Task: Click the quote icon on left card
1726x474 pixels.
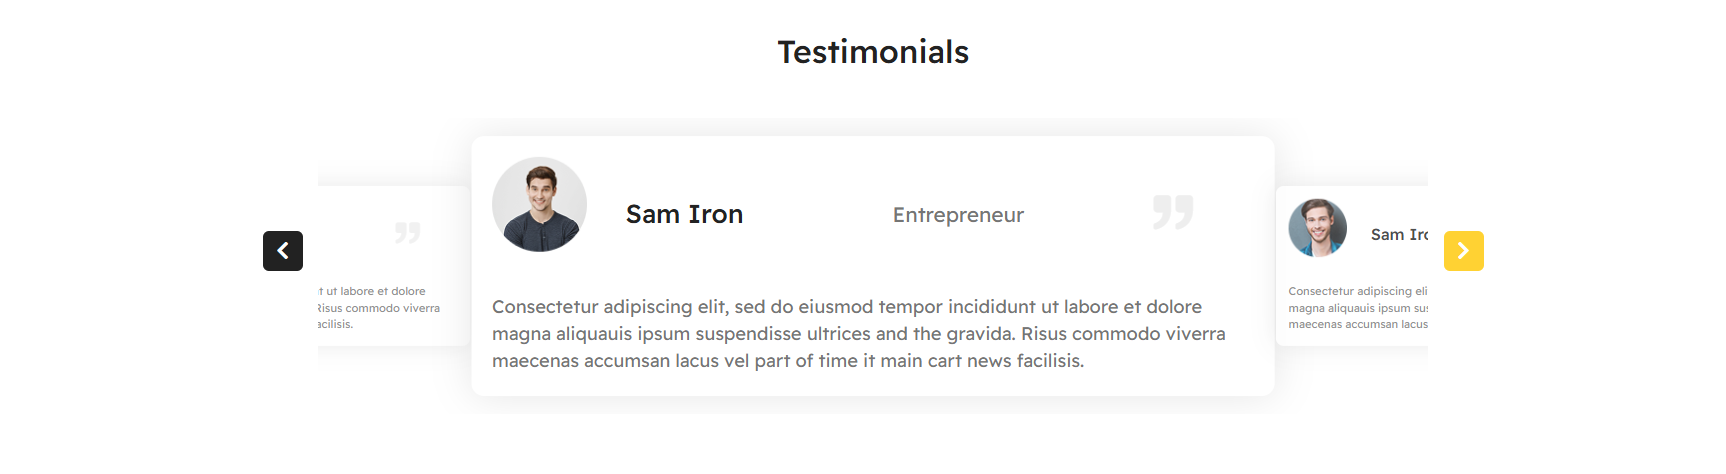Action: 407,232
